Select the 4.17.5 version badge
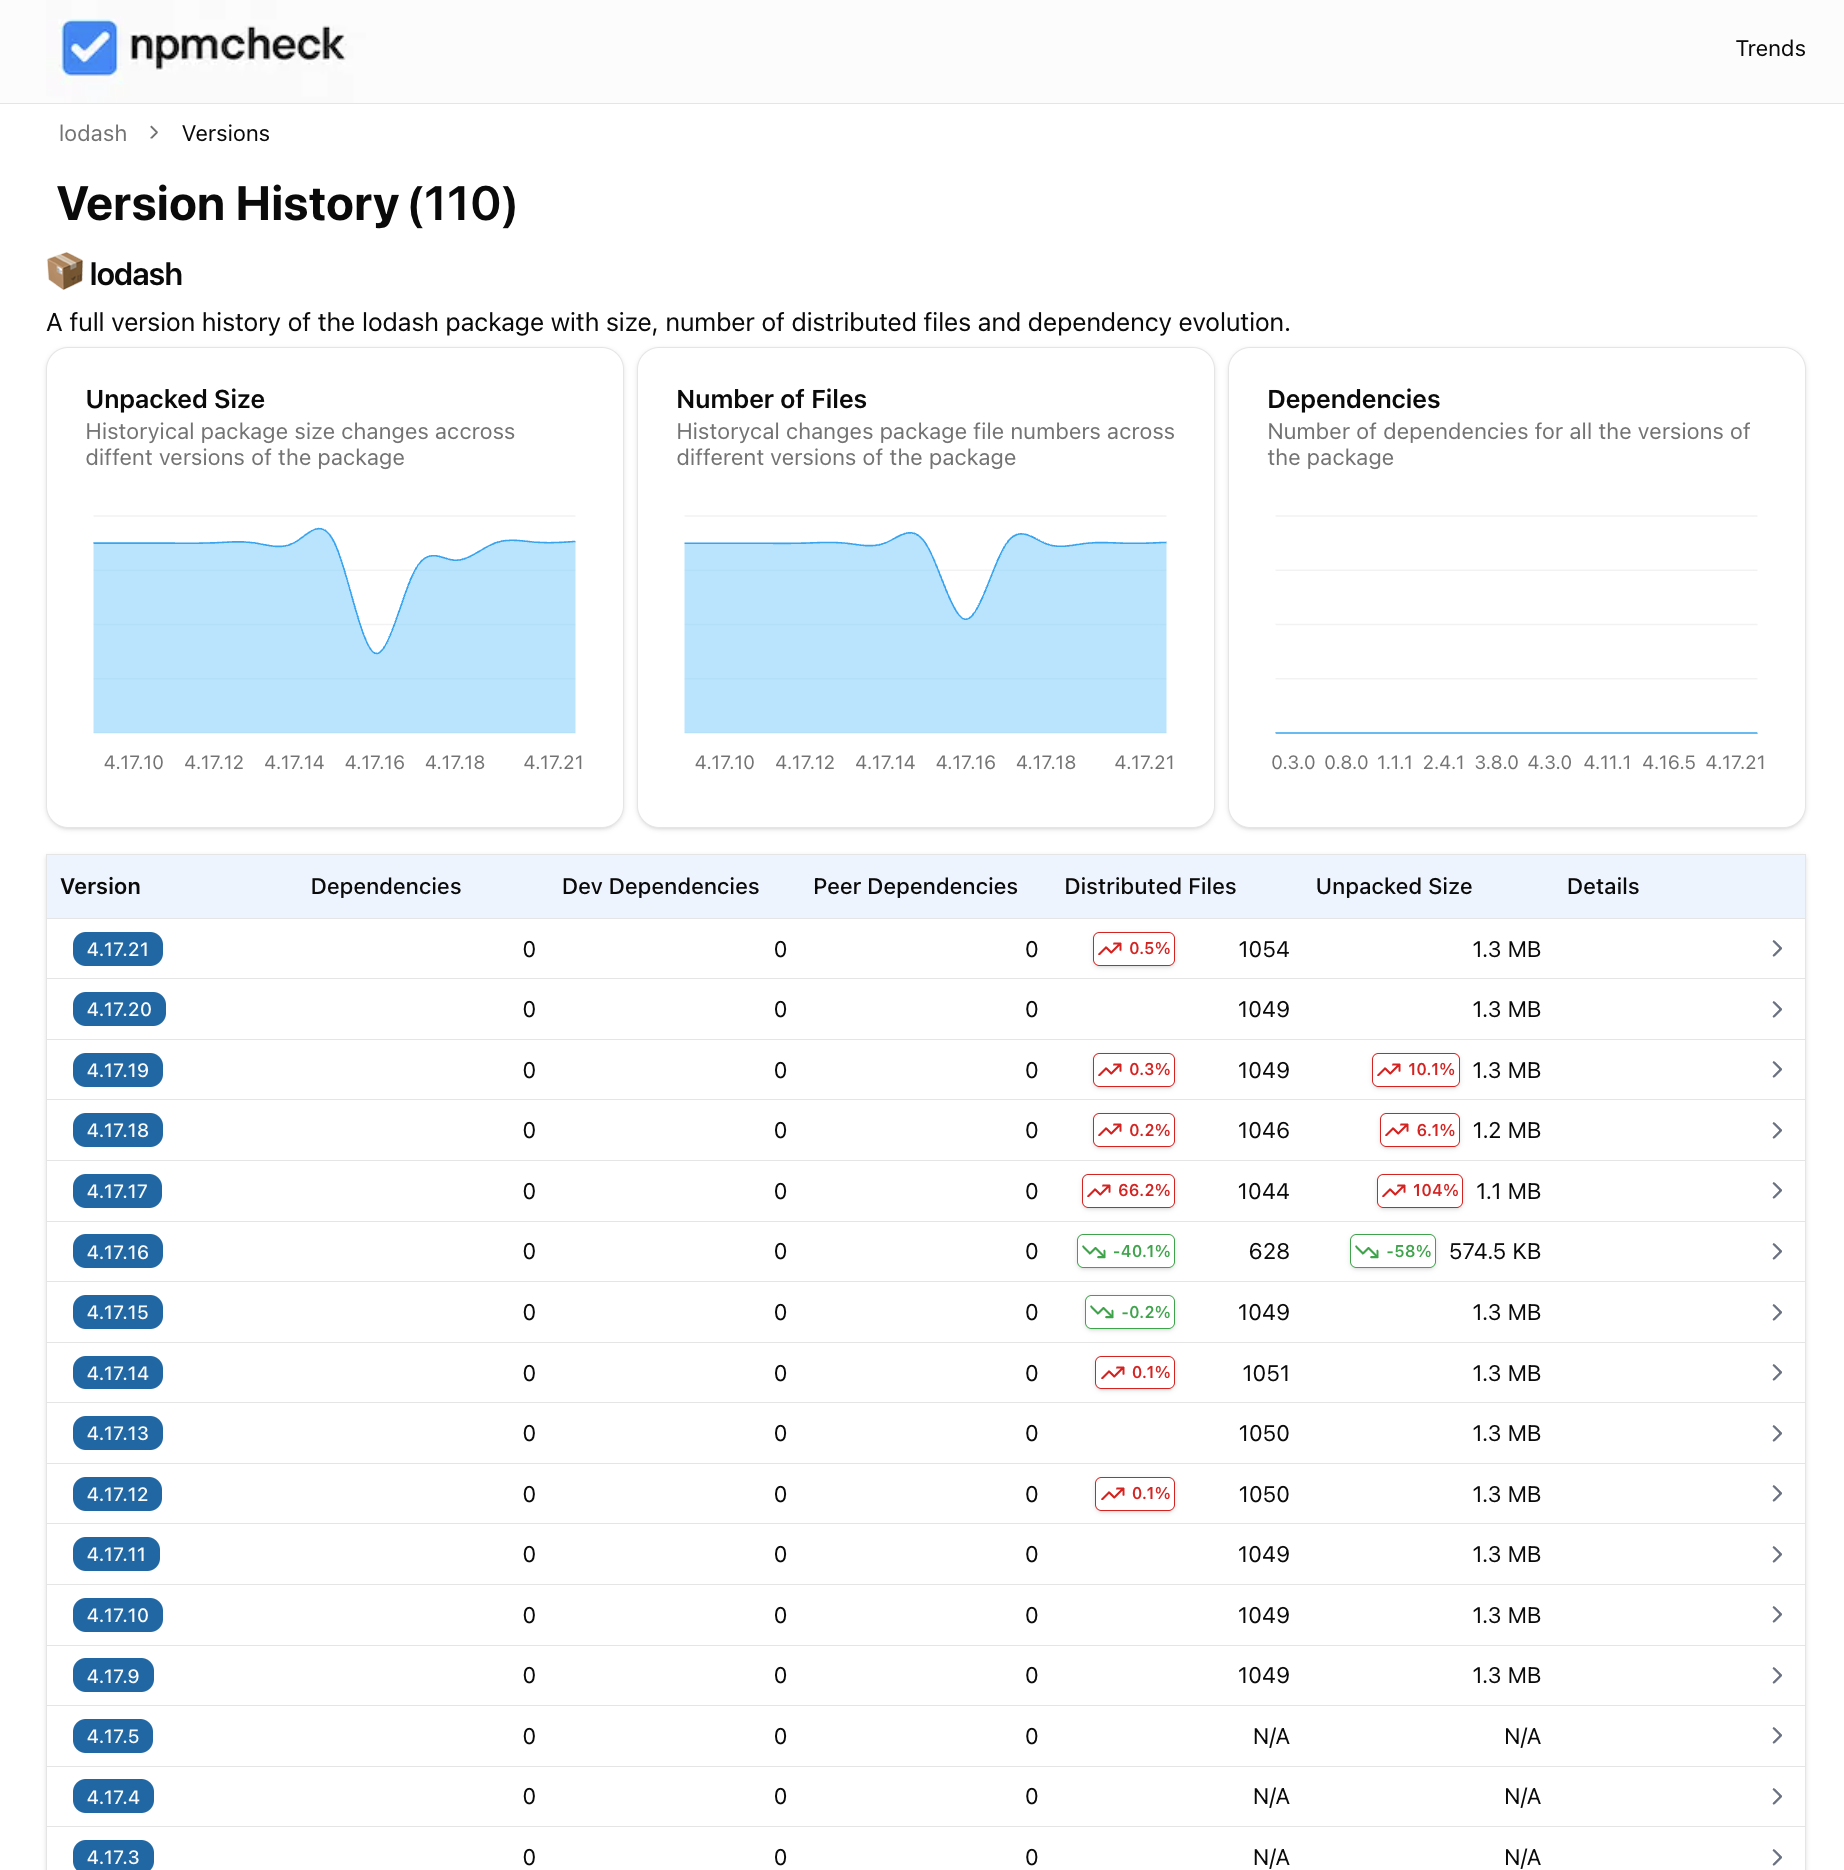This screenshot has height=1870, width=1844. 113,1736
